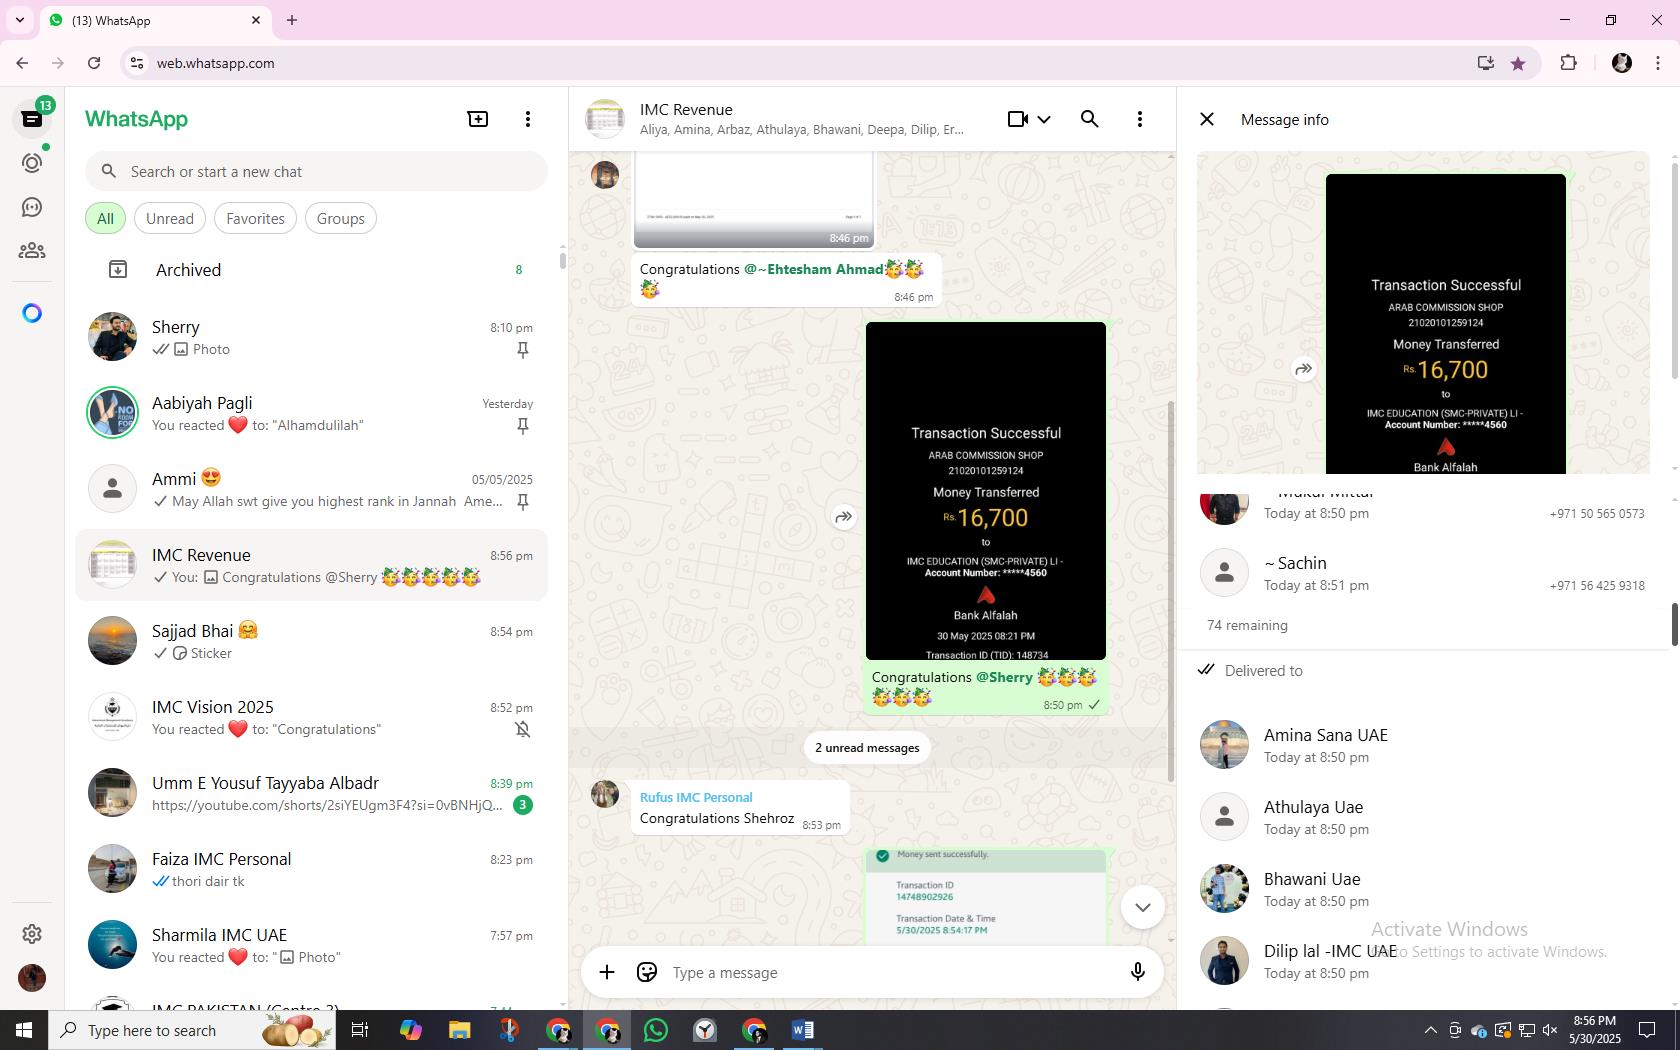Jump to latest messages down arrow
This screenshot has height=1050, width=1680.
[x=1143, y=907]
